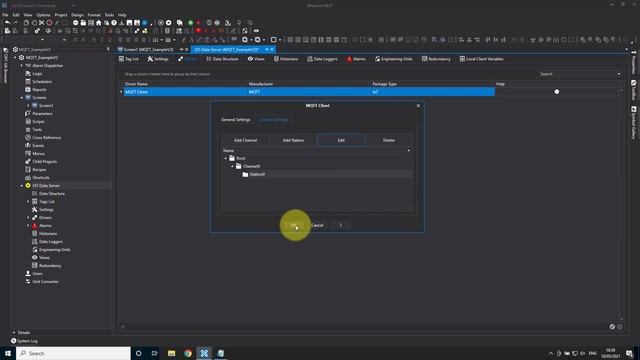Collapse the I/O Data Server node
640x360 pixels.
click(22, 186)
